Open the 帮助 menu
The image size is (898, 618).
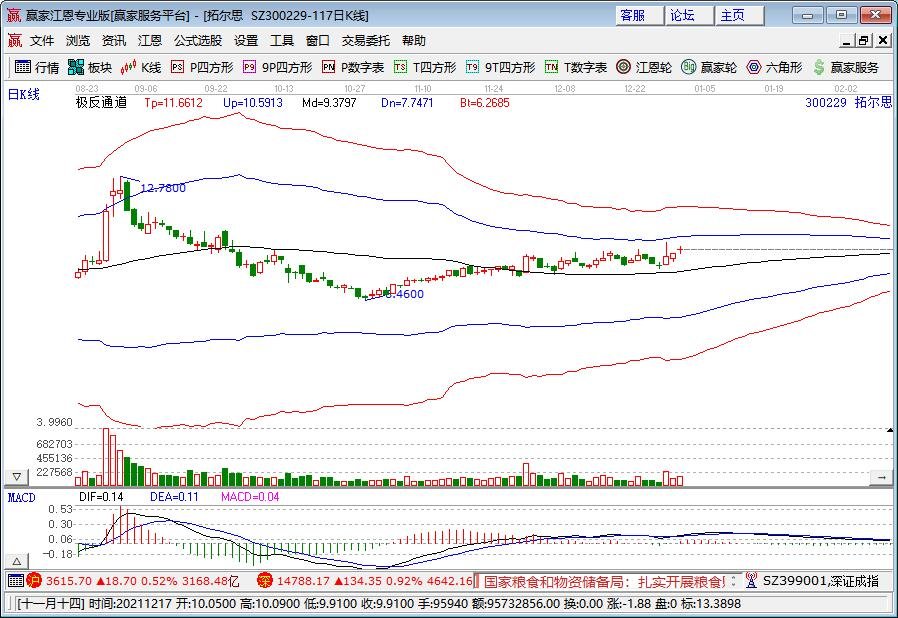click(413, 40)
